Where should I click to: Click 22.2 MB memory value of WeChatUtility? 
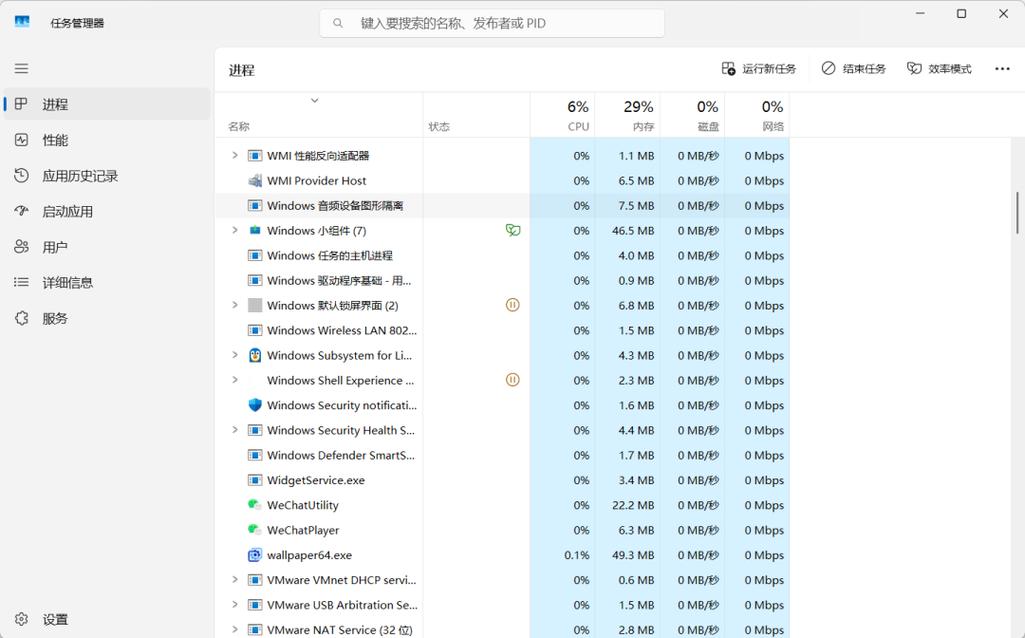(x=633, y=505)
